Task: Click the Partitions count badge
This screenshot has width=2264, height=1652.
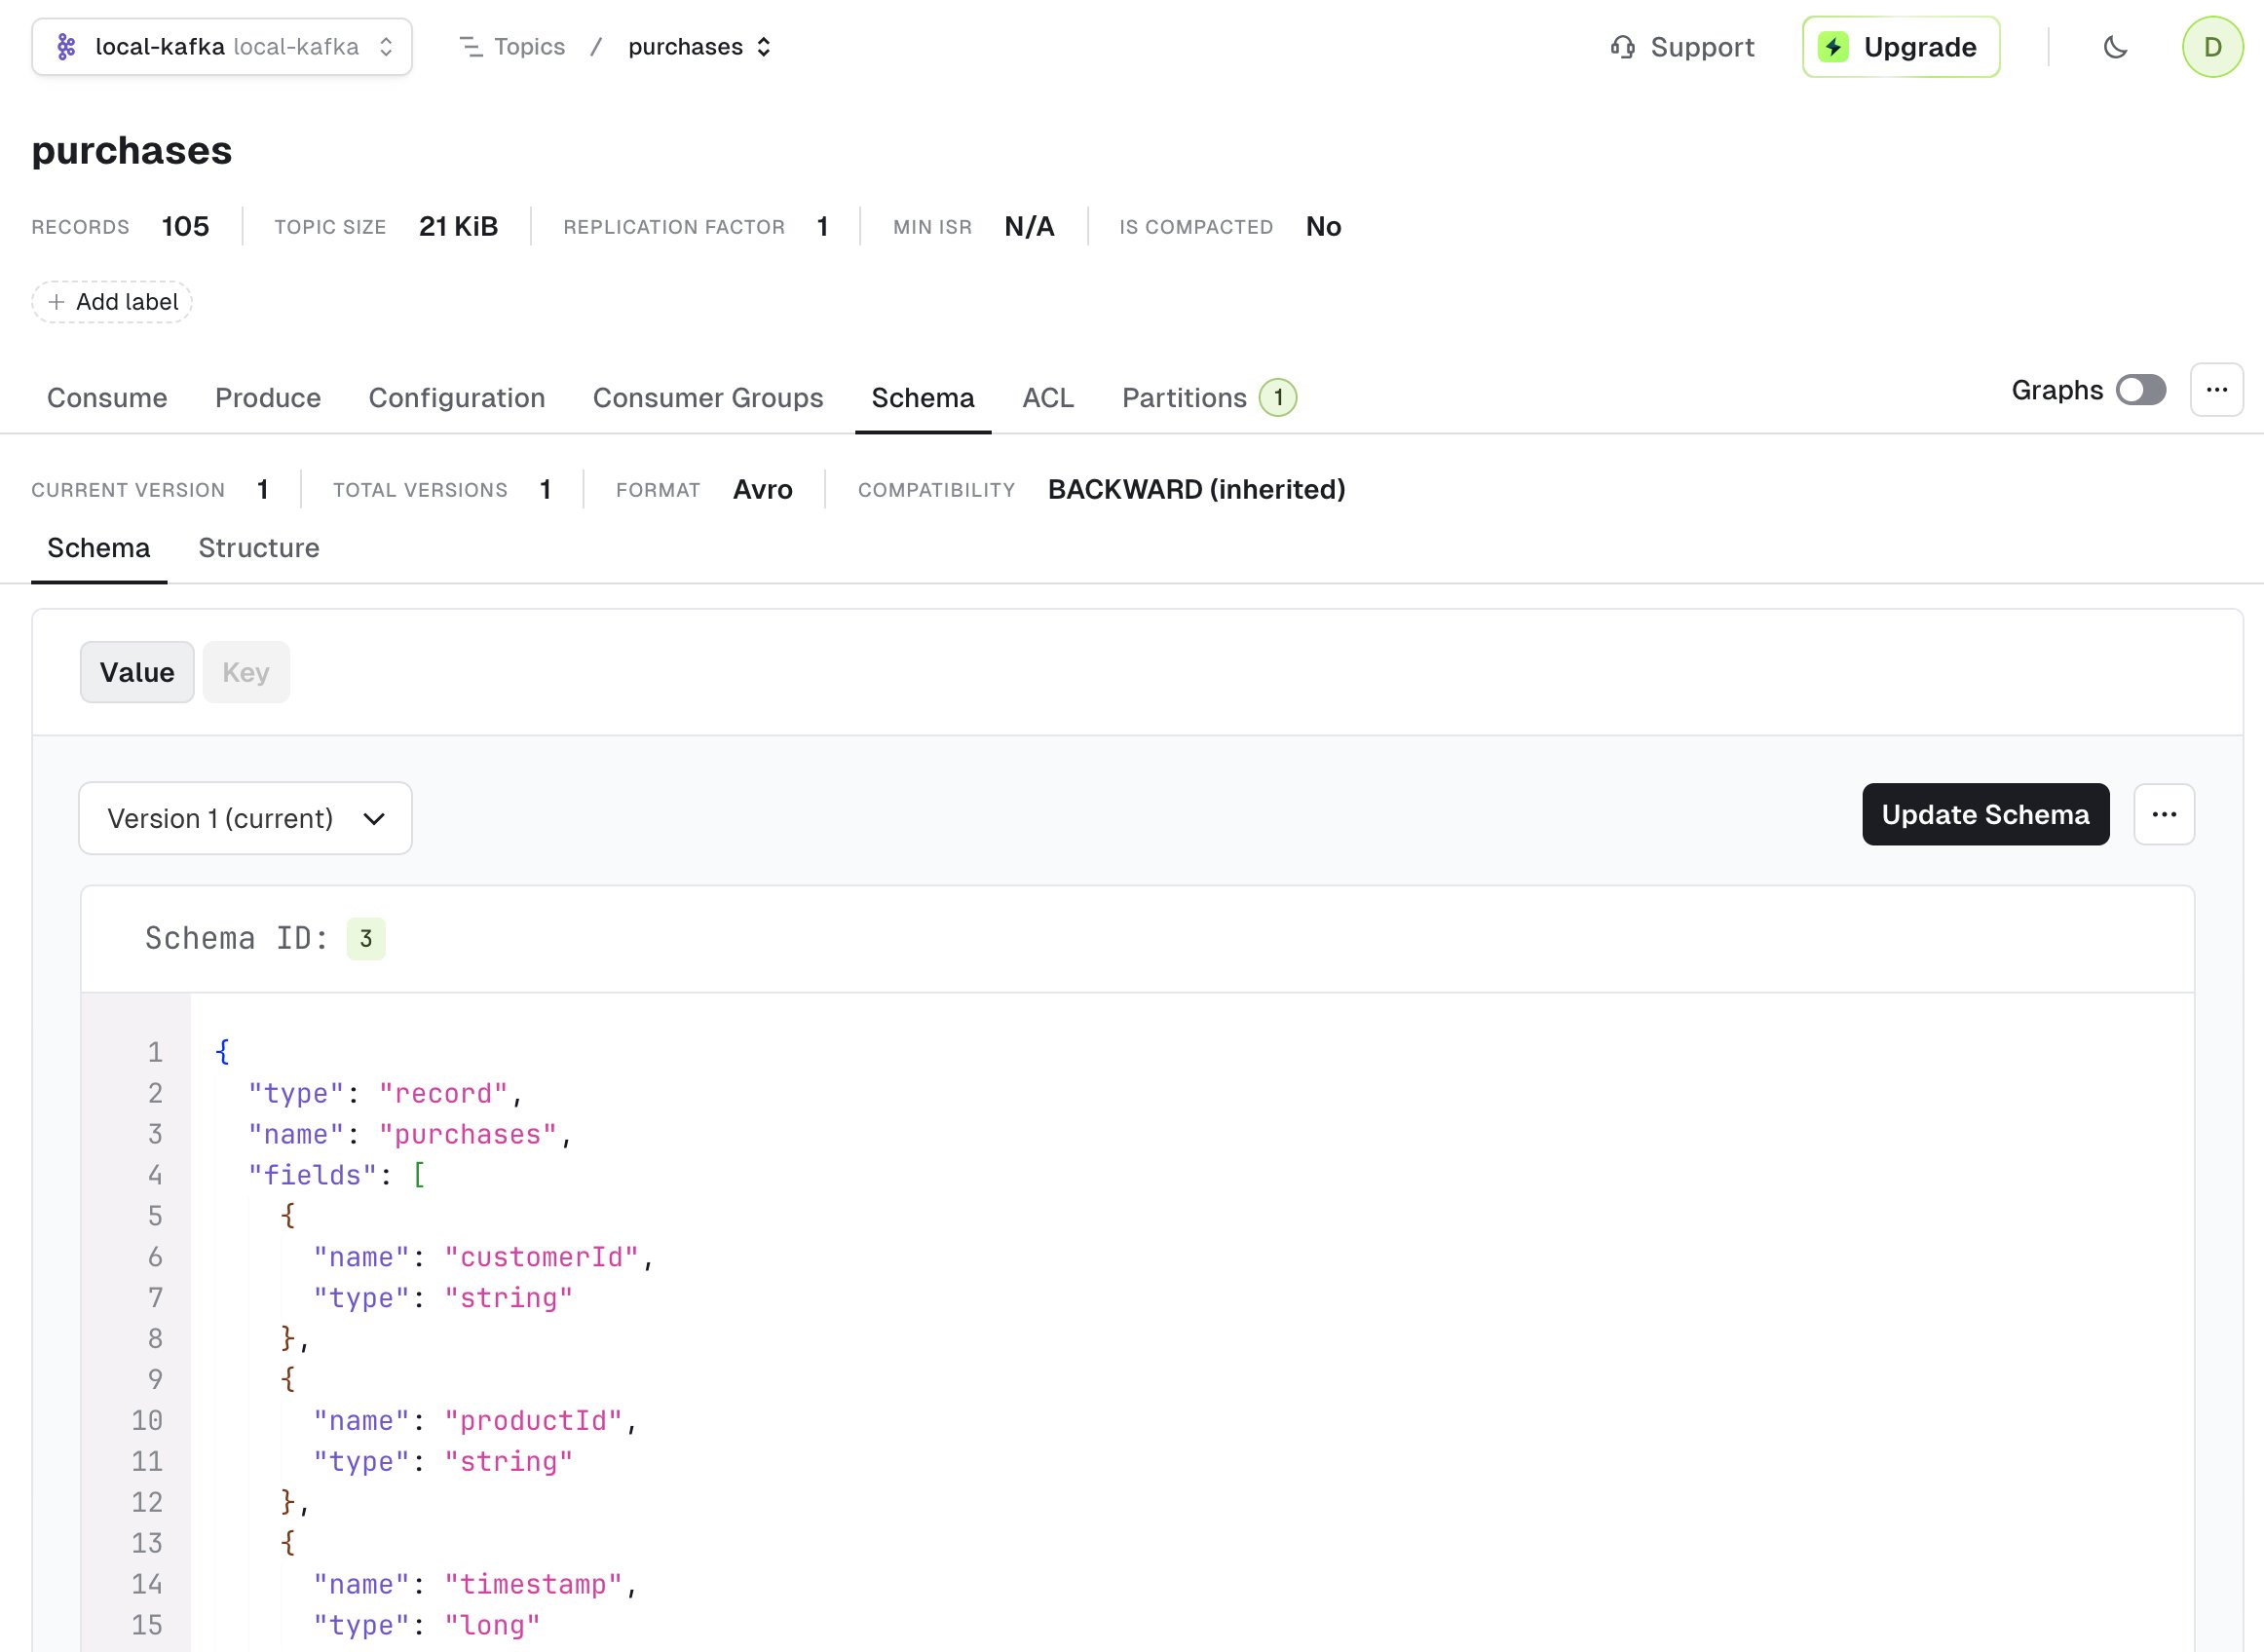Action: 1277,398
